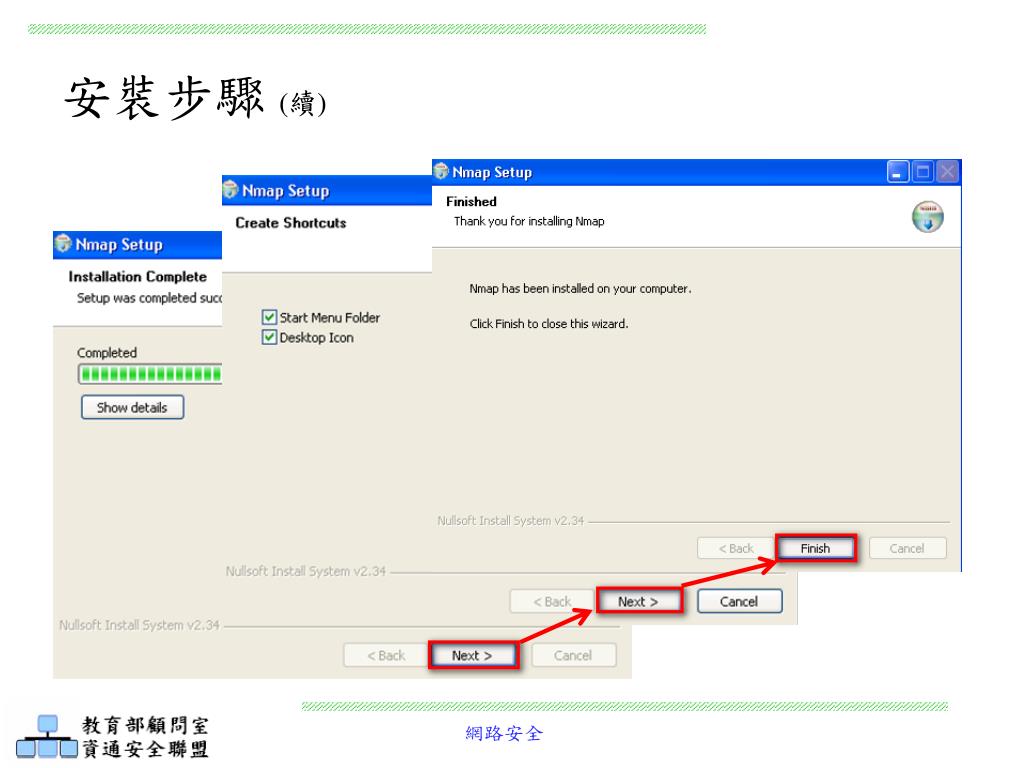
Task: Click the Nmap installer globe logo
Action: coord(927,217)
